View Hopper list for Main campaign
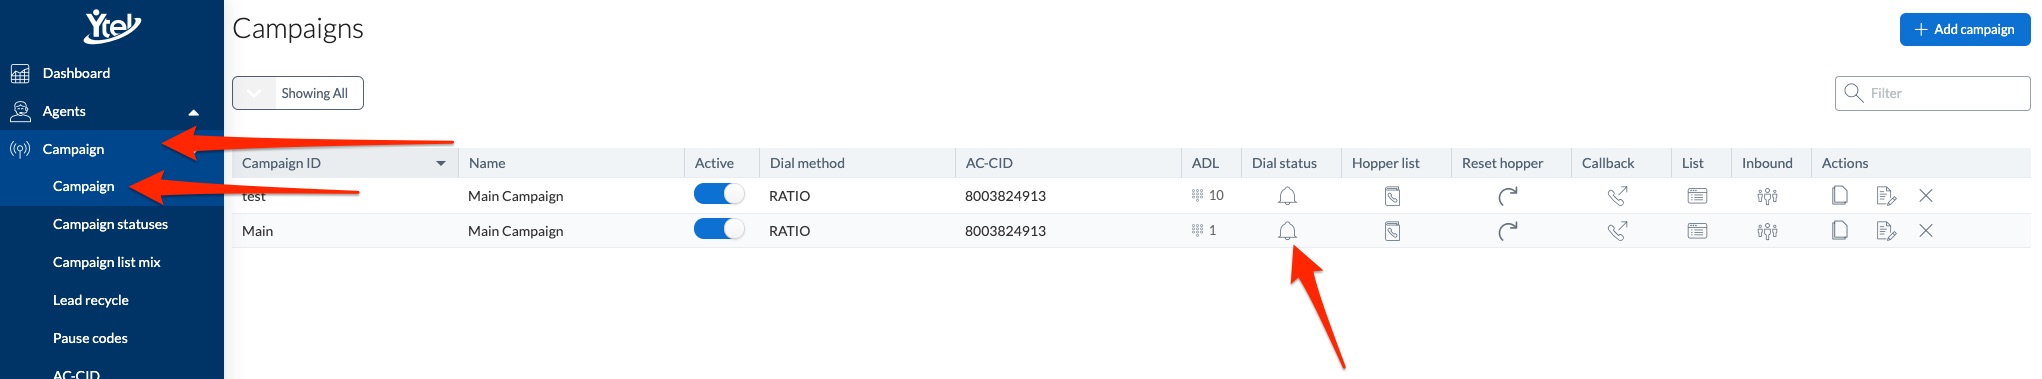The width and height of the screenshot is (2042, 379). 1391,231
